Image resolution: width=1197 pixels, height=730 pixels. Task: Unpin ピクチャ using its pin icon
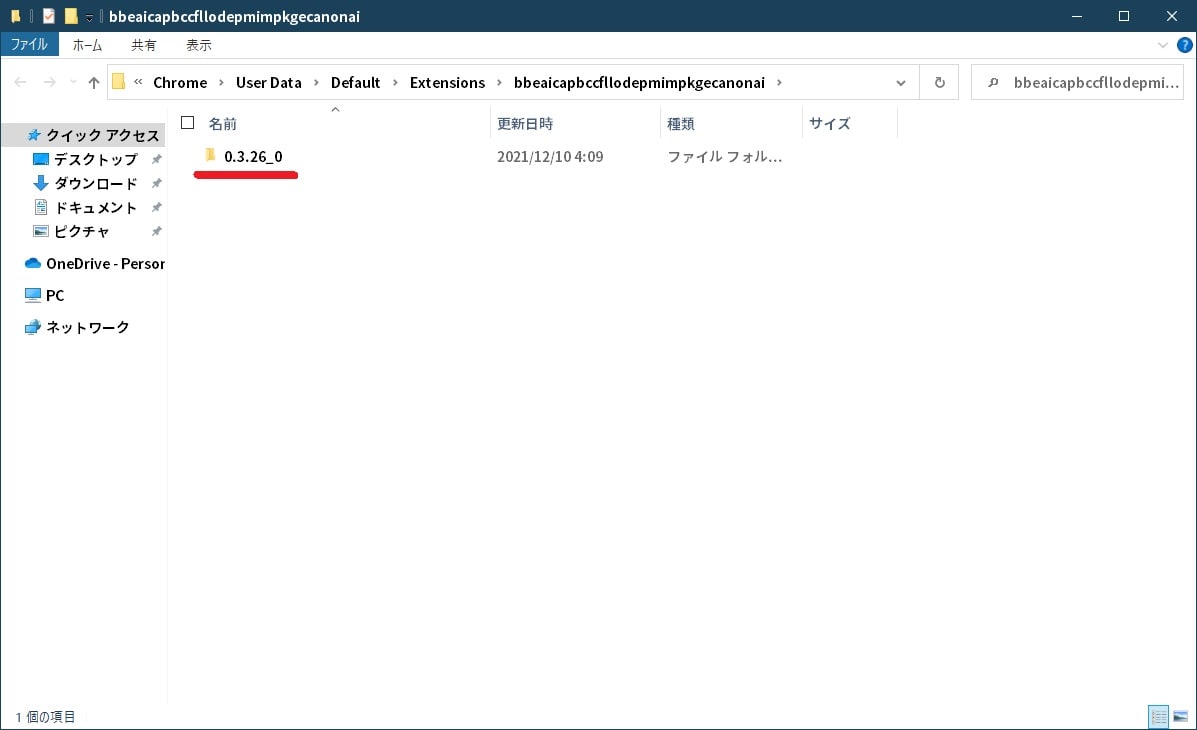point(156,231)
